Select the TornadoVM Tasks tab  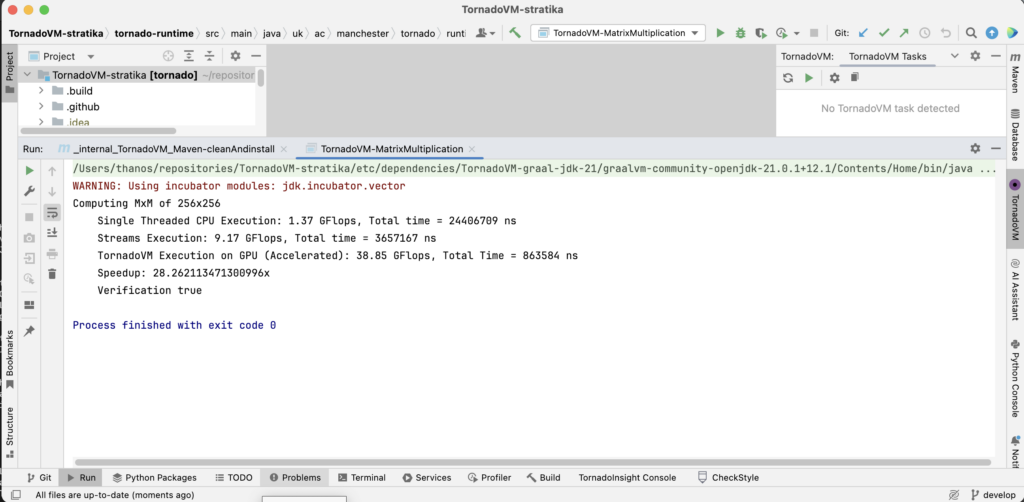tap(888, 56)
